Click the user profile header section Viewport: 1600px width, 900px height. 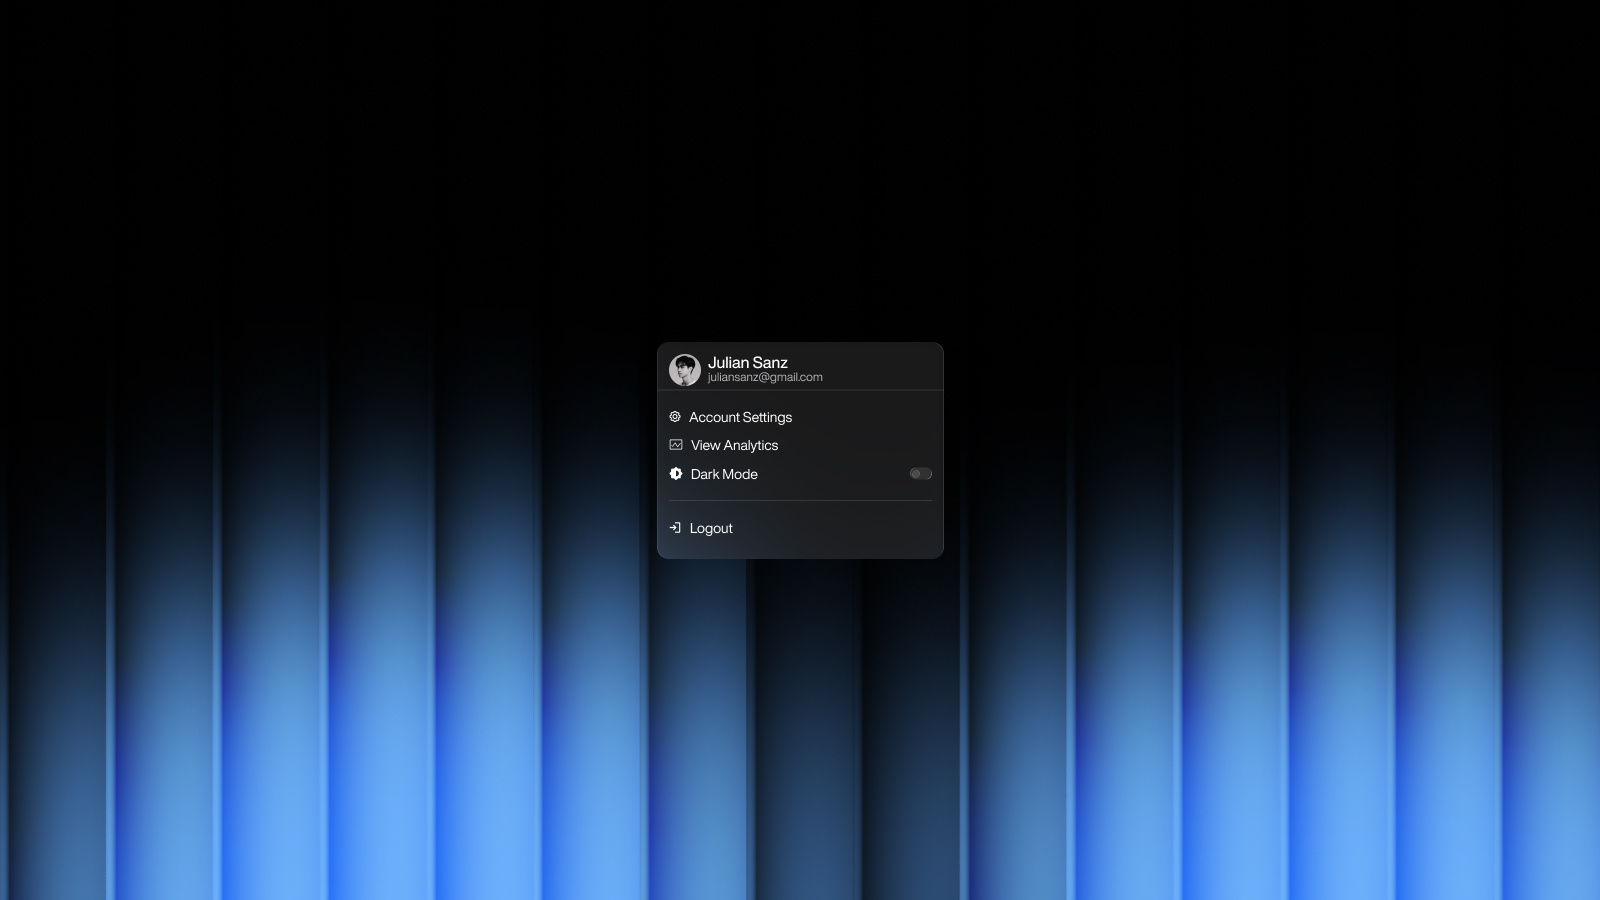pyautogui.click(x=800, y=368)
